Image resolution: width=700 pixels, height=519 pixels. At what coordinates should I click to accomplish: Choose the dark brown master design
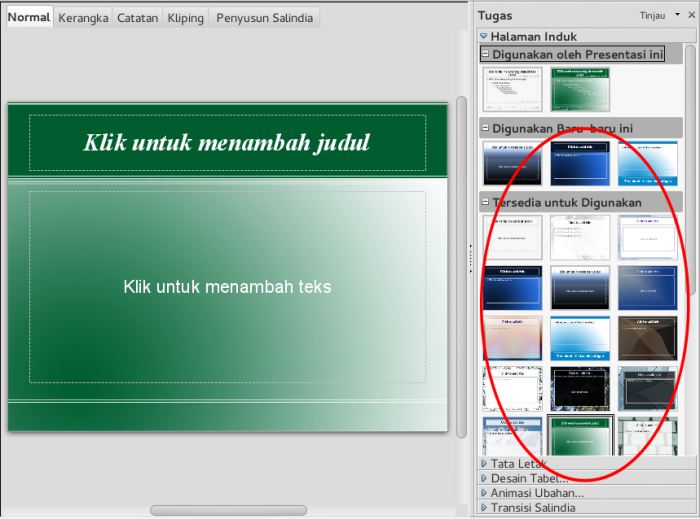pyautogui.click(x=647, y=338)
